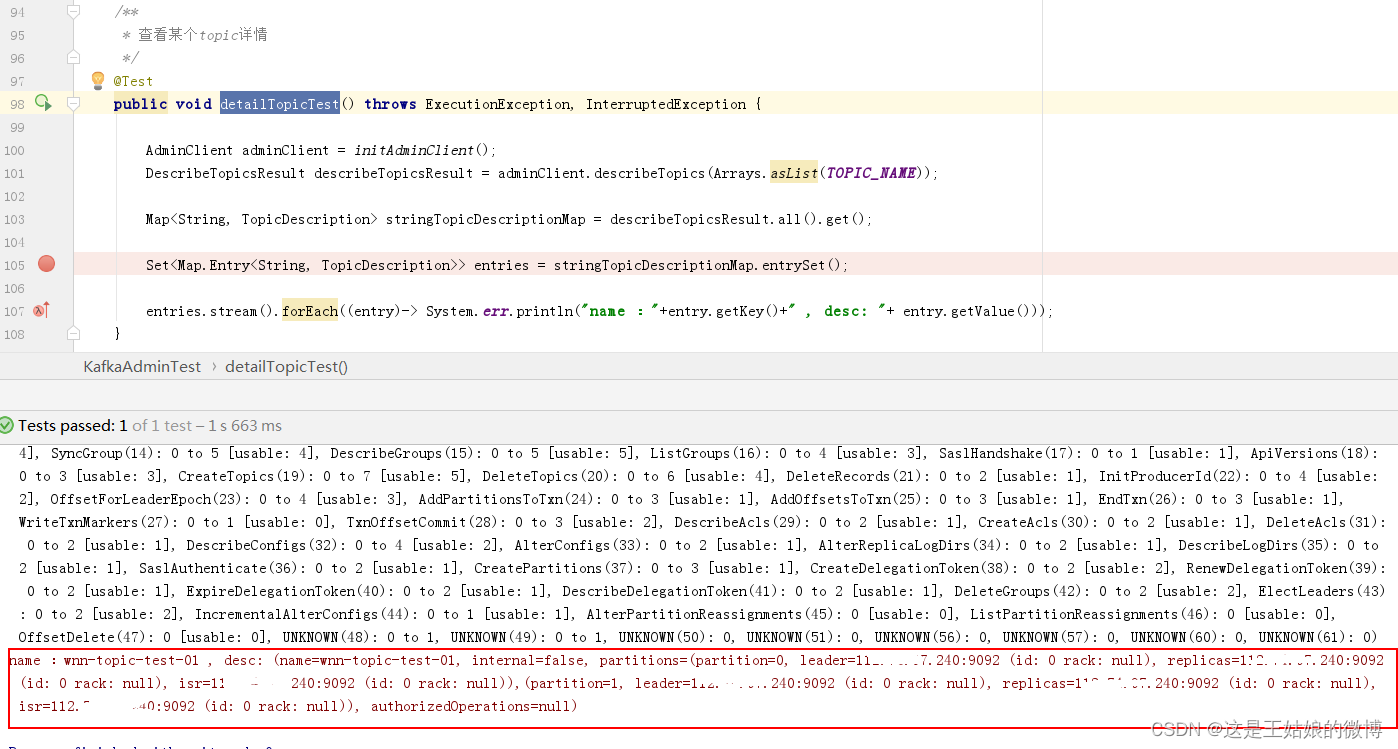Click the highlighted forEach method call

click(x=310, y=310)
